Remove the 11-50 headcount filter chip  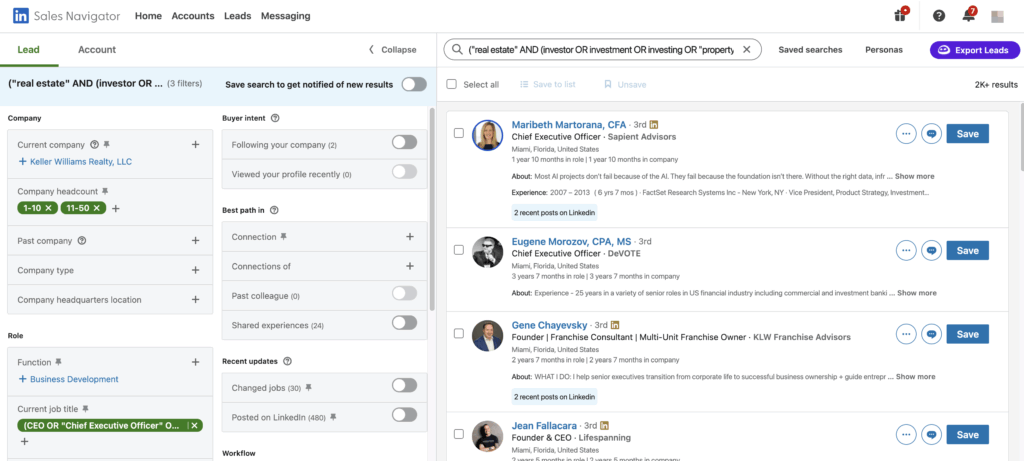point(97,208)
